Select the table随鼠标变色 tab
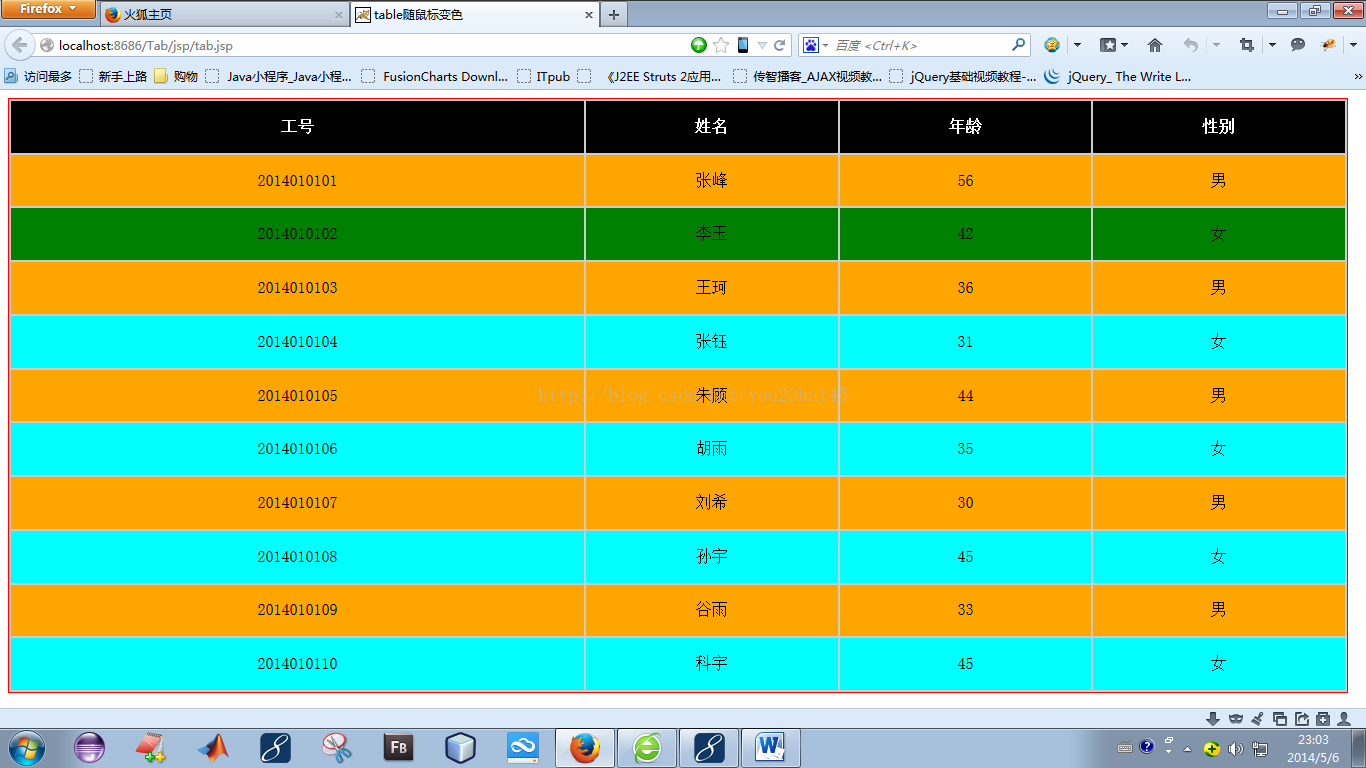 pos(475,15)
